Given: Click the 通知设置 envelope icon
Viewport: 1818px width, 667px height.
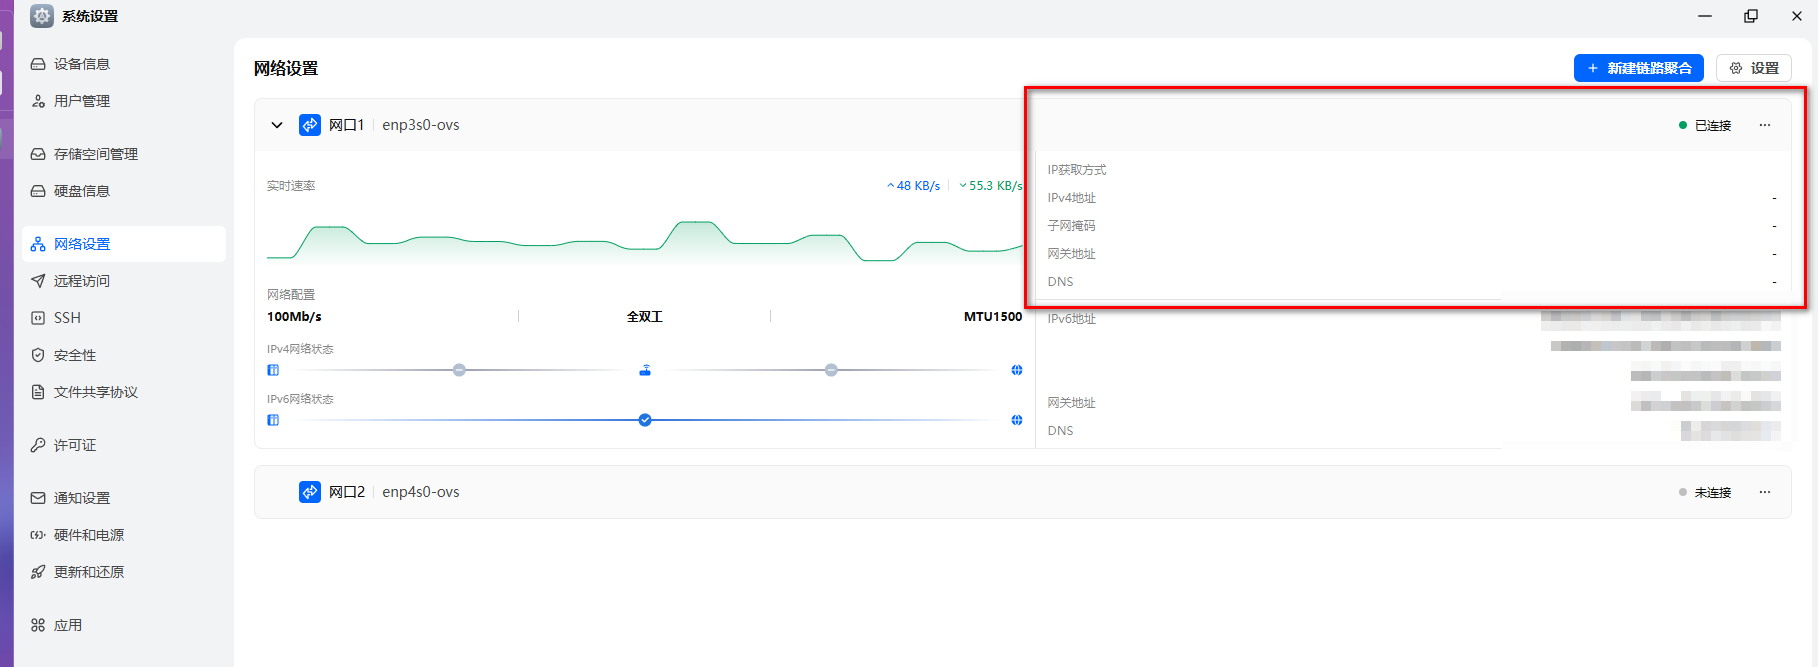Looking at the screenshot, I should pyautogui.click(x=38, y=498).
